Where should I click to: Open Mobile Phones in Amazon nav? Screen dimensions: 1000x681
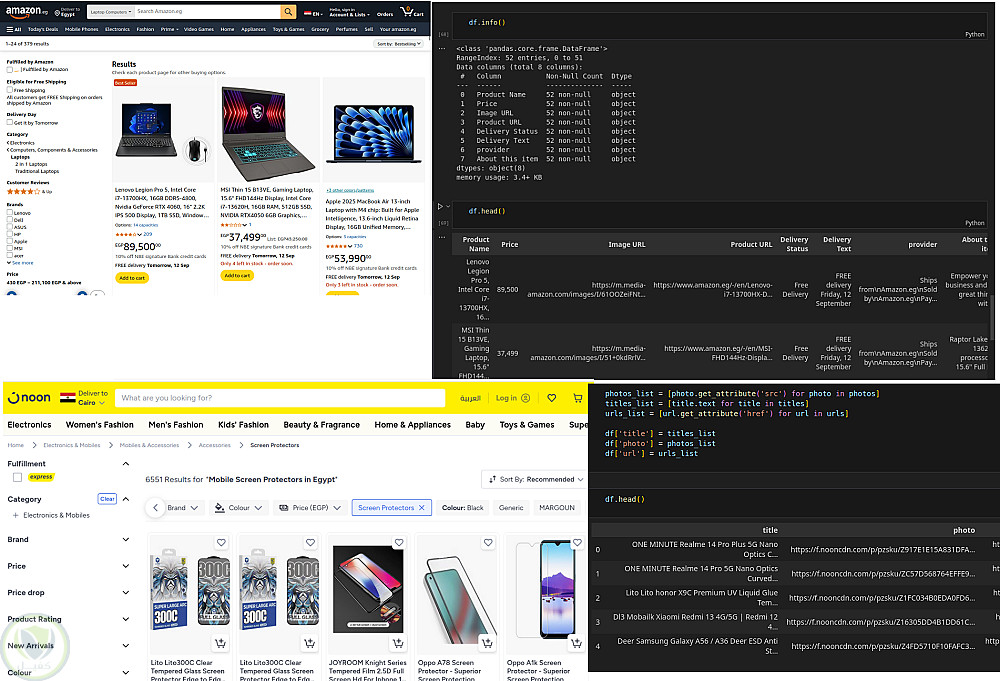[82, 29]
